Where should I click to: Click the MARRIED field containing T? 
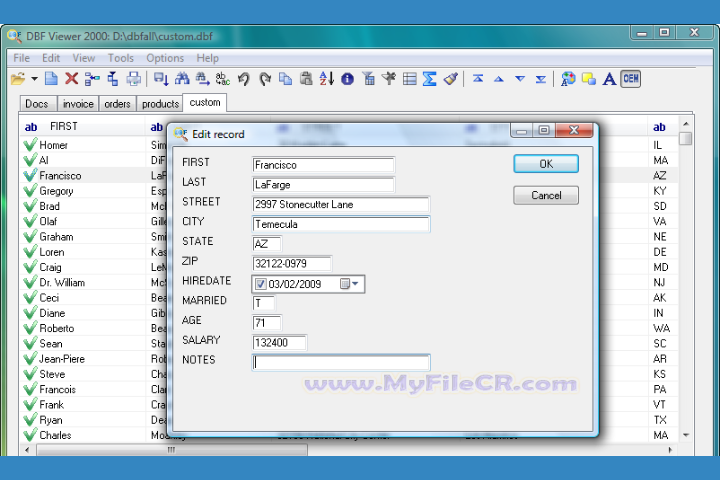coord(264,303)
